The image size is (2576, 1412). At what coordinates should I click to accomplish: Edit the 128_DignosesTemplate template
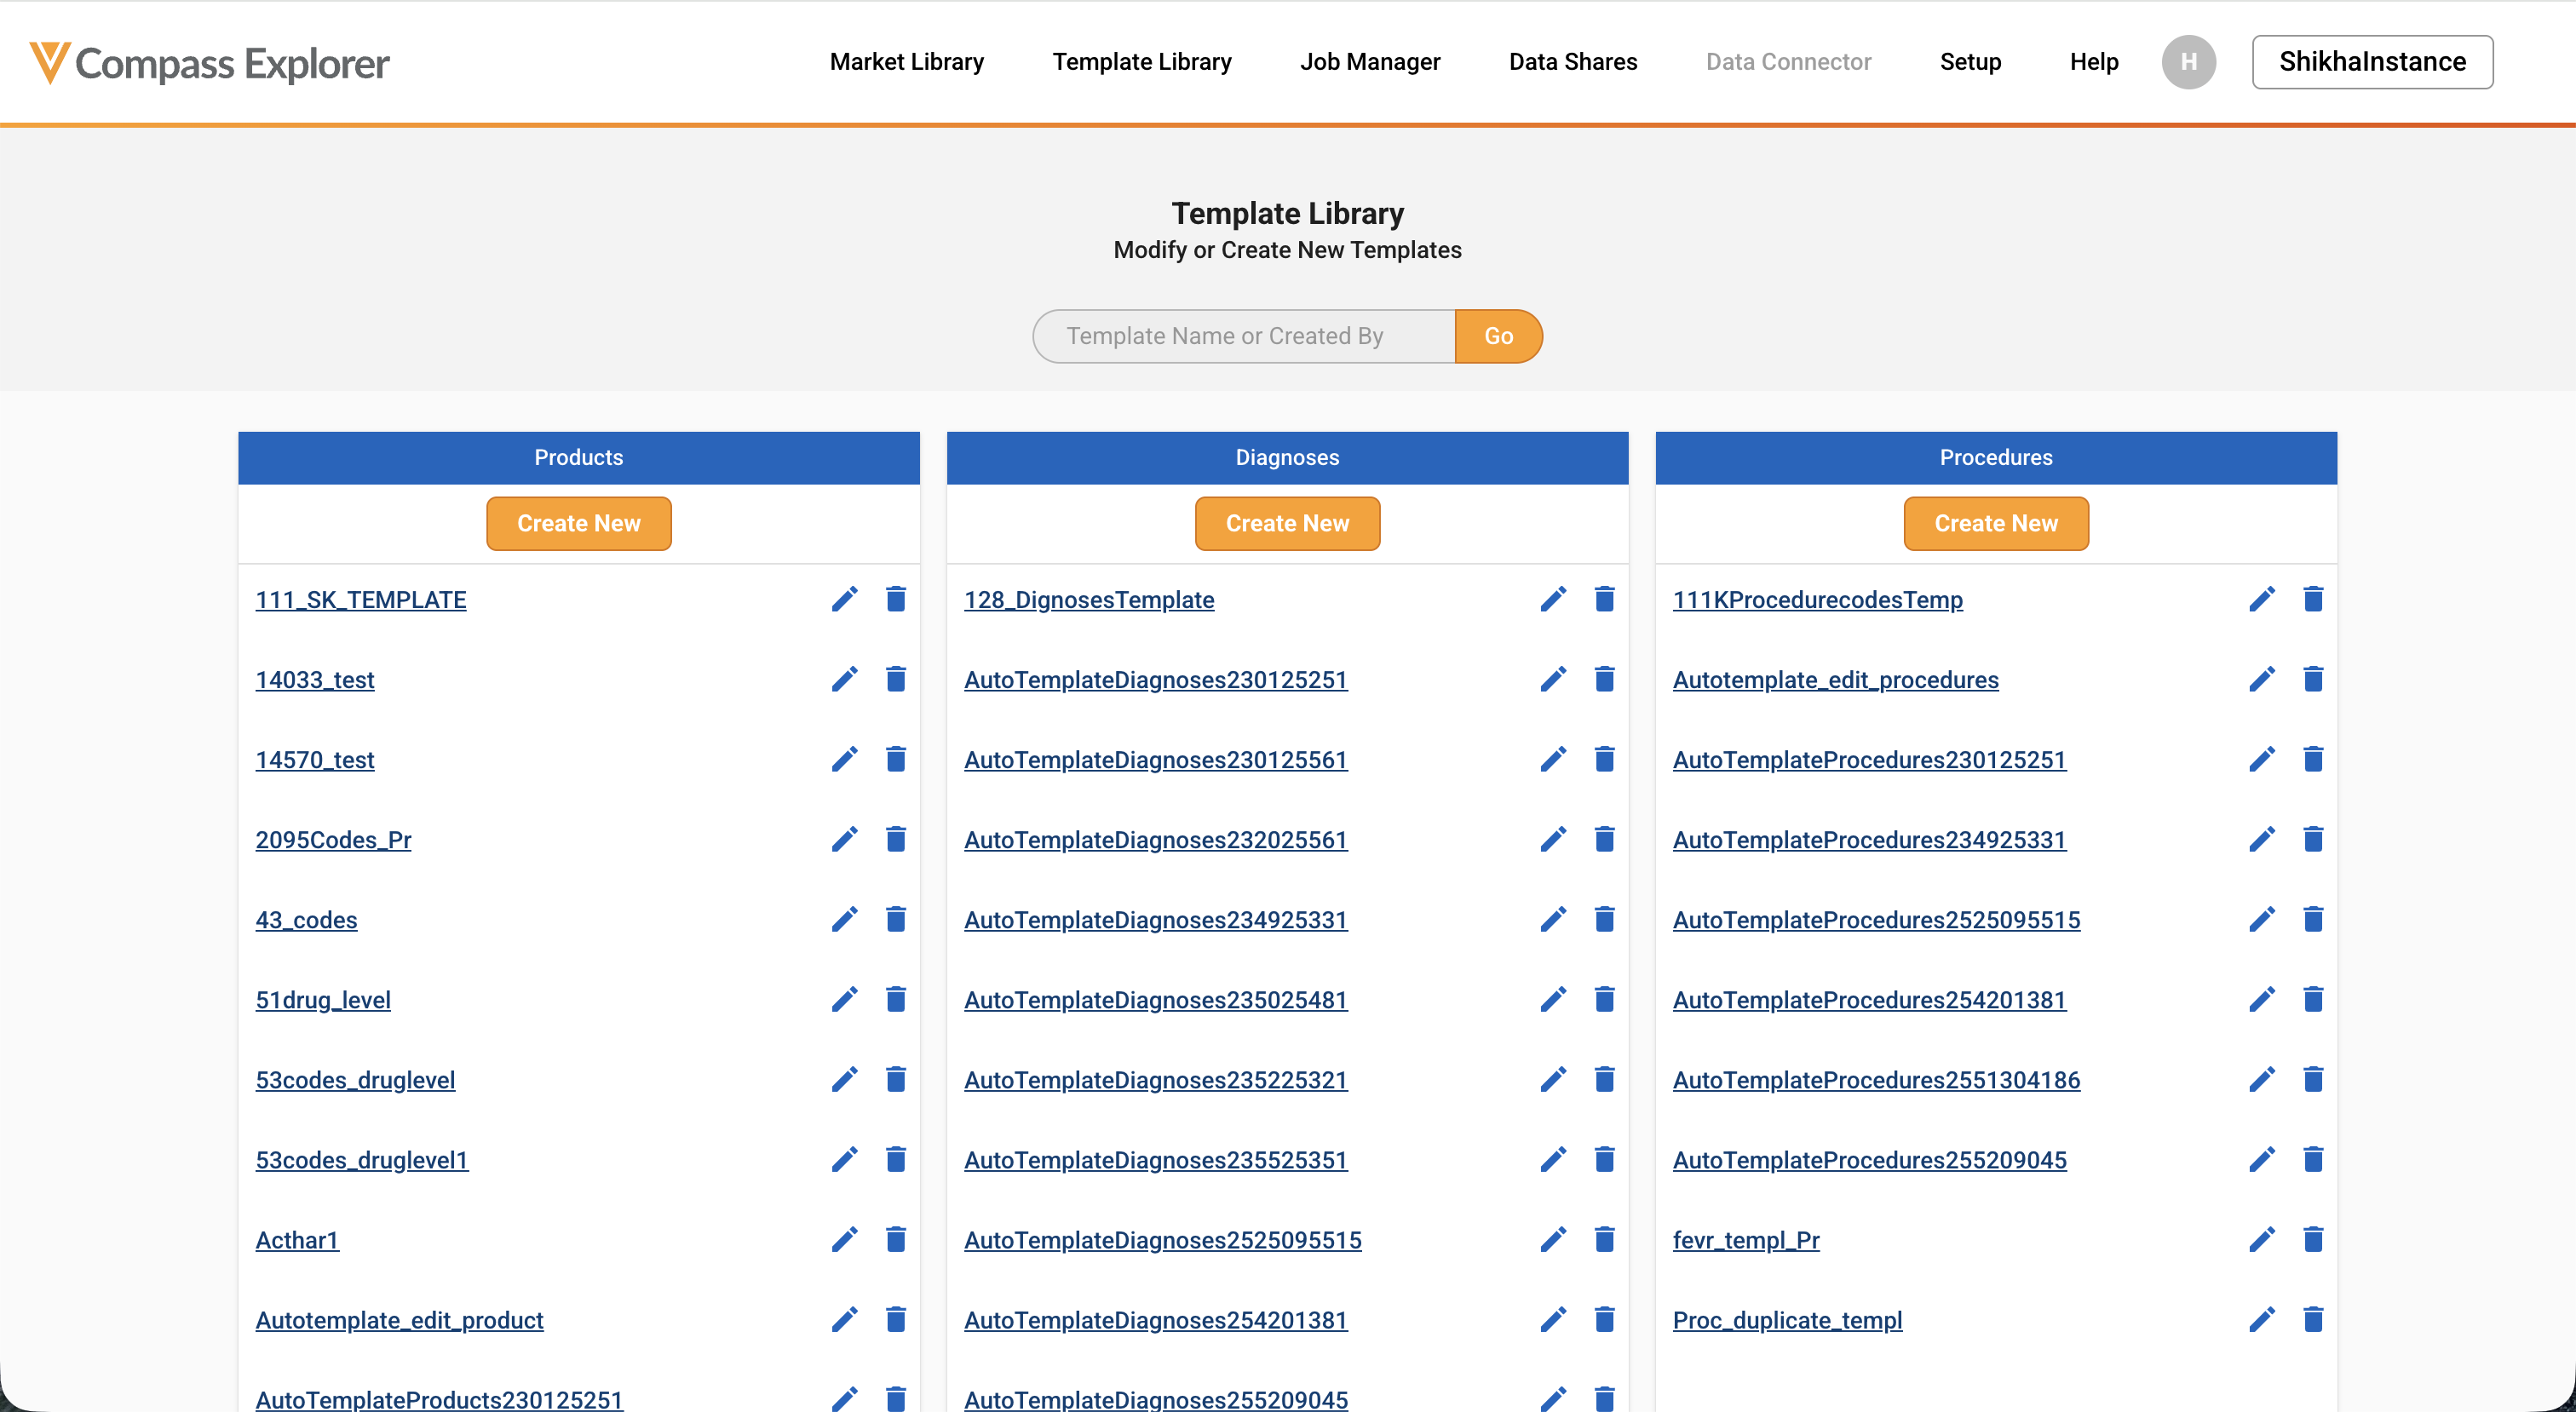pos(1553,599)
